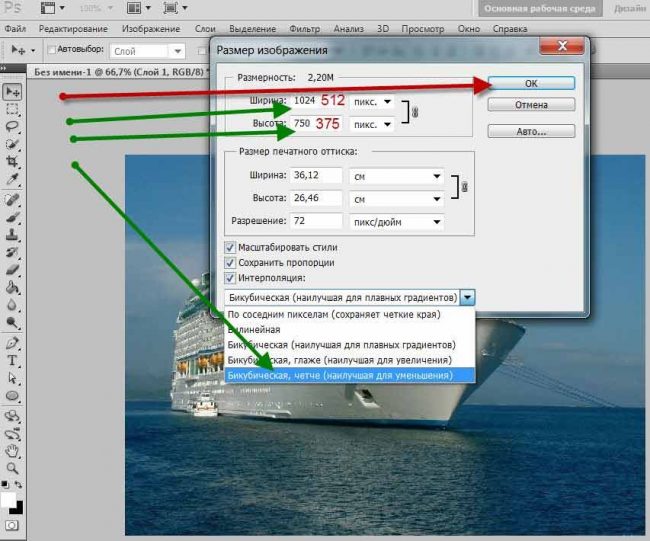Select the Lasso tool
This screenshot has width=650, height=541.
coord(14,127)
